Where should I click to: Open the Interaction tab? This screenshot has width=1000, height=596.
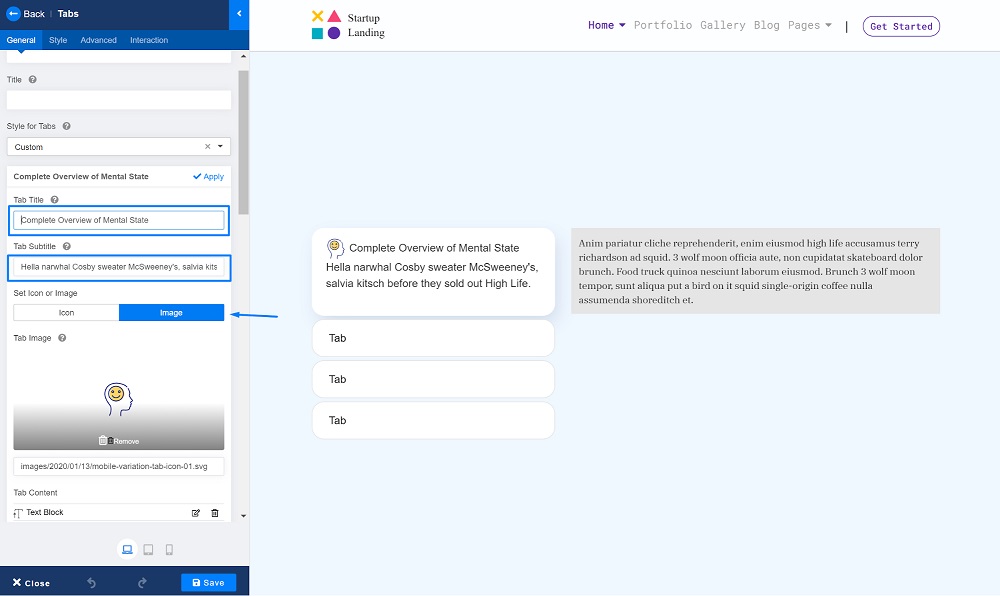[x=149, y=40]
